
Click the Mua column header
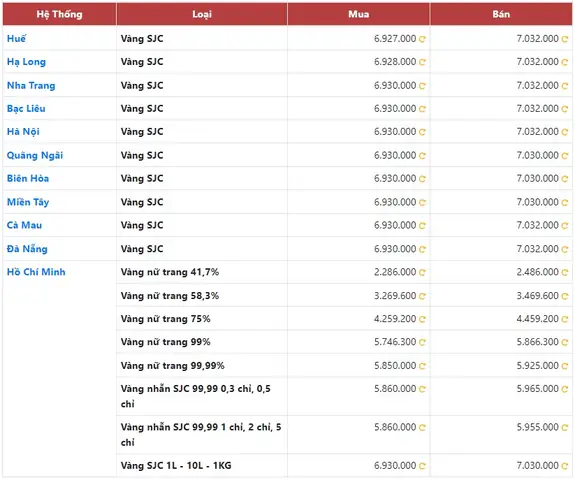tap(358, 14)
